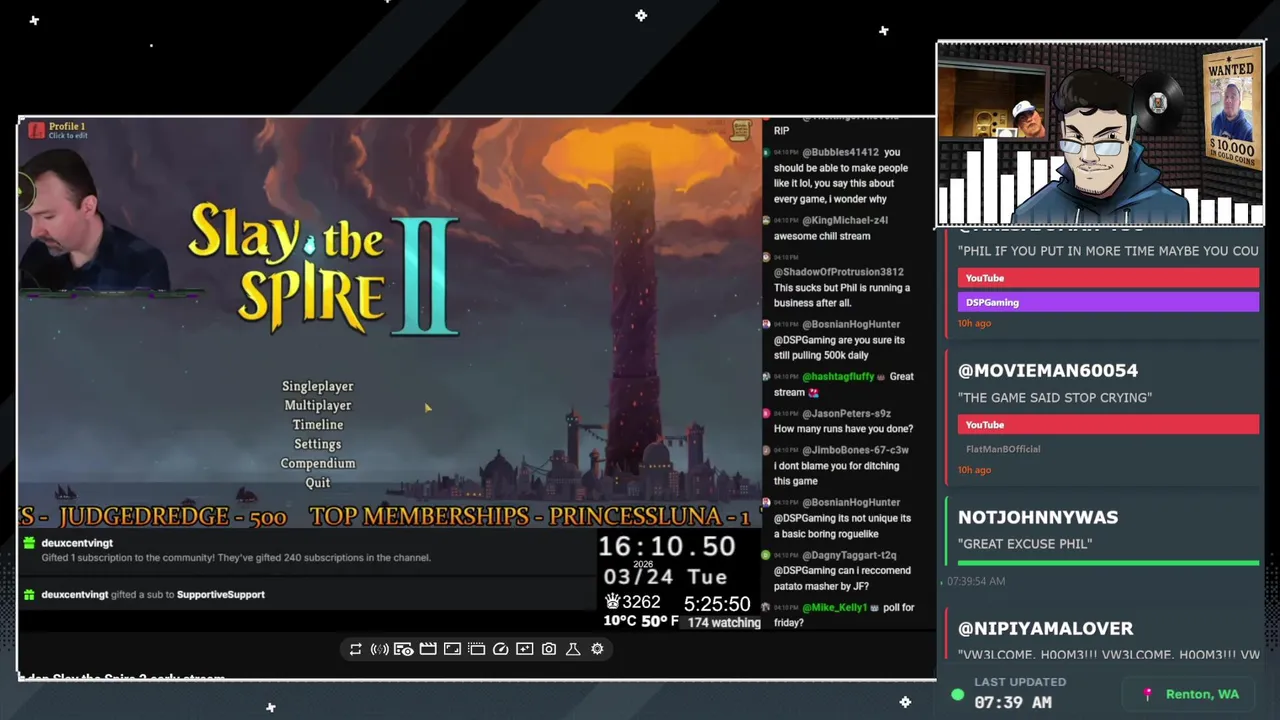Viewport: 1280px width, 720px height.
Task: Click chat username @JasonPeters-s9z
Action: [x=846, y=413]
